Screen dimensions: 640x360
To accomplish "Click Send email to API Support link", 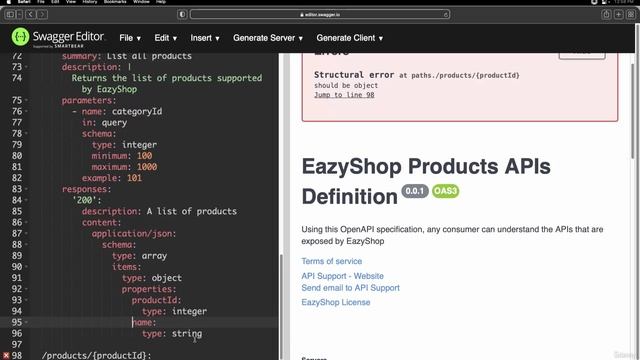I will (x=351, y=288).
